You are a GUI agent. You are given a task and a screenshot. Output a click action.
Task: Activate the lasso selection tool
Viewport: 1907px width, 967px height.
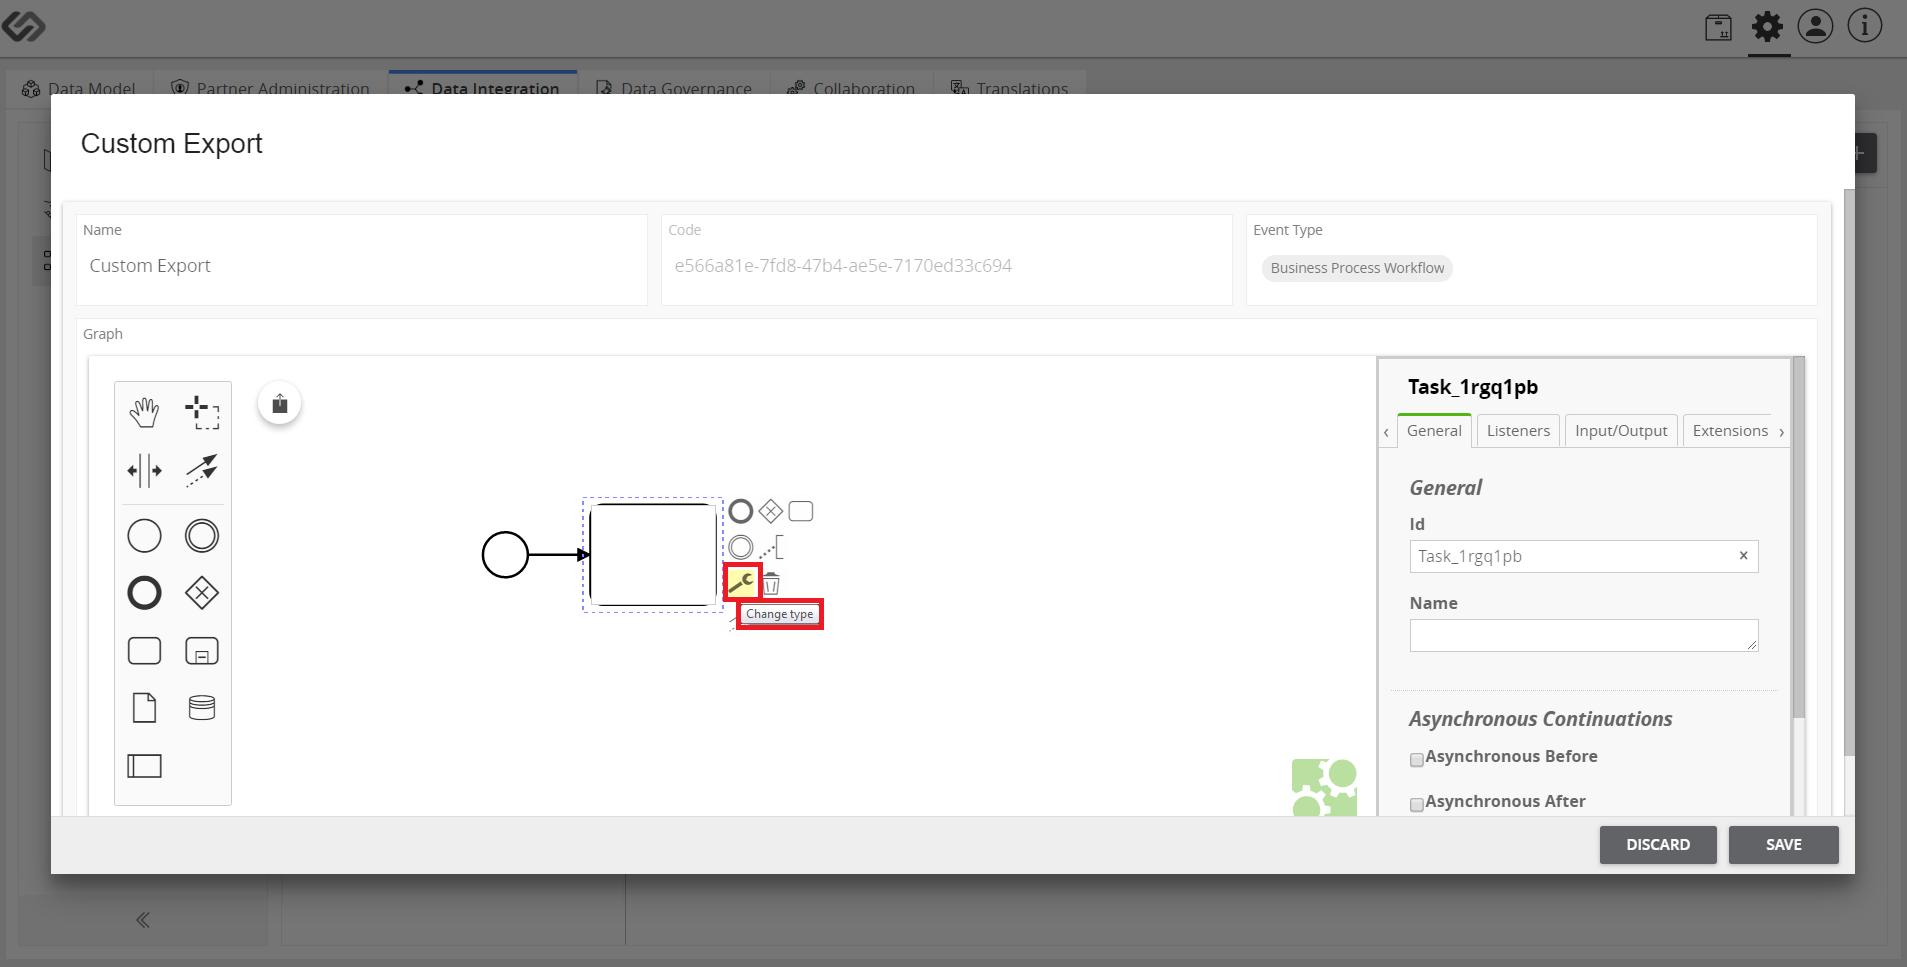point(202,412)
